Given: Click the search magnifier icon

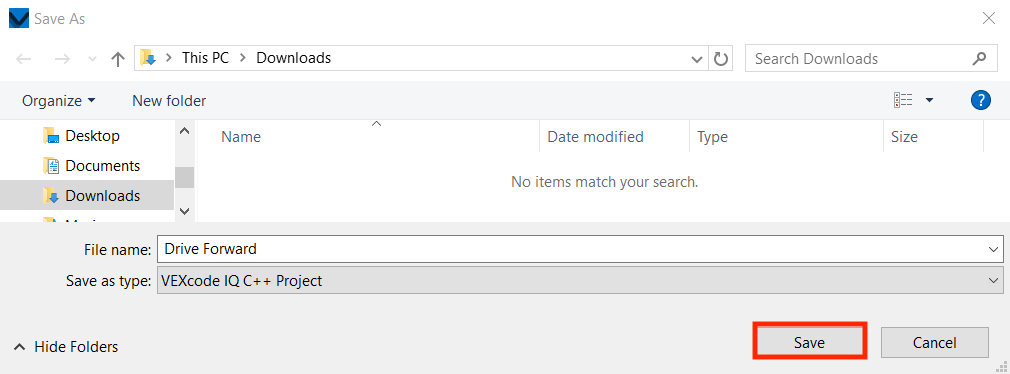Looking at the screenshot, I should 979,59.
